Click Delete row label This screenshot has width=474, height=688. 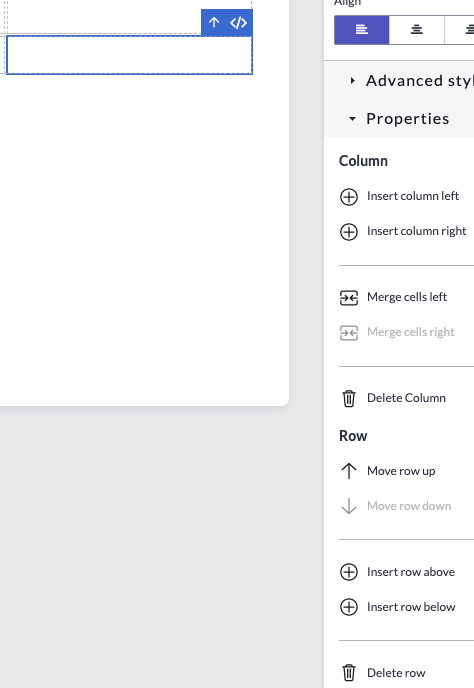coord(396,673)
